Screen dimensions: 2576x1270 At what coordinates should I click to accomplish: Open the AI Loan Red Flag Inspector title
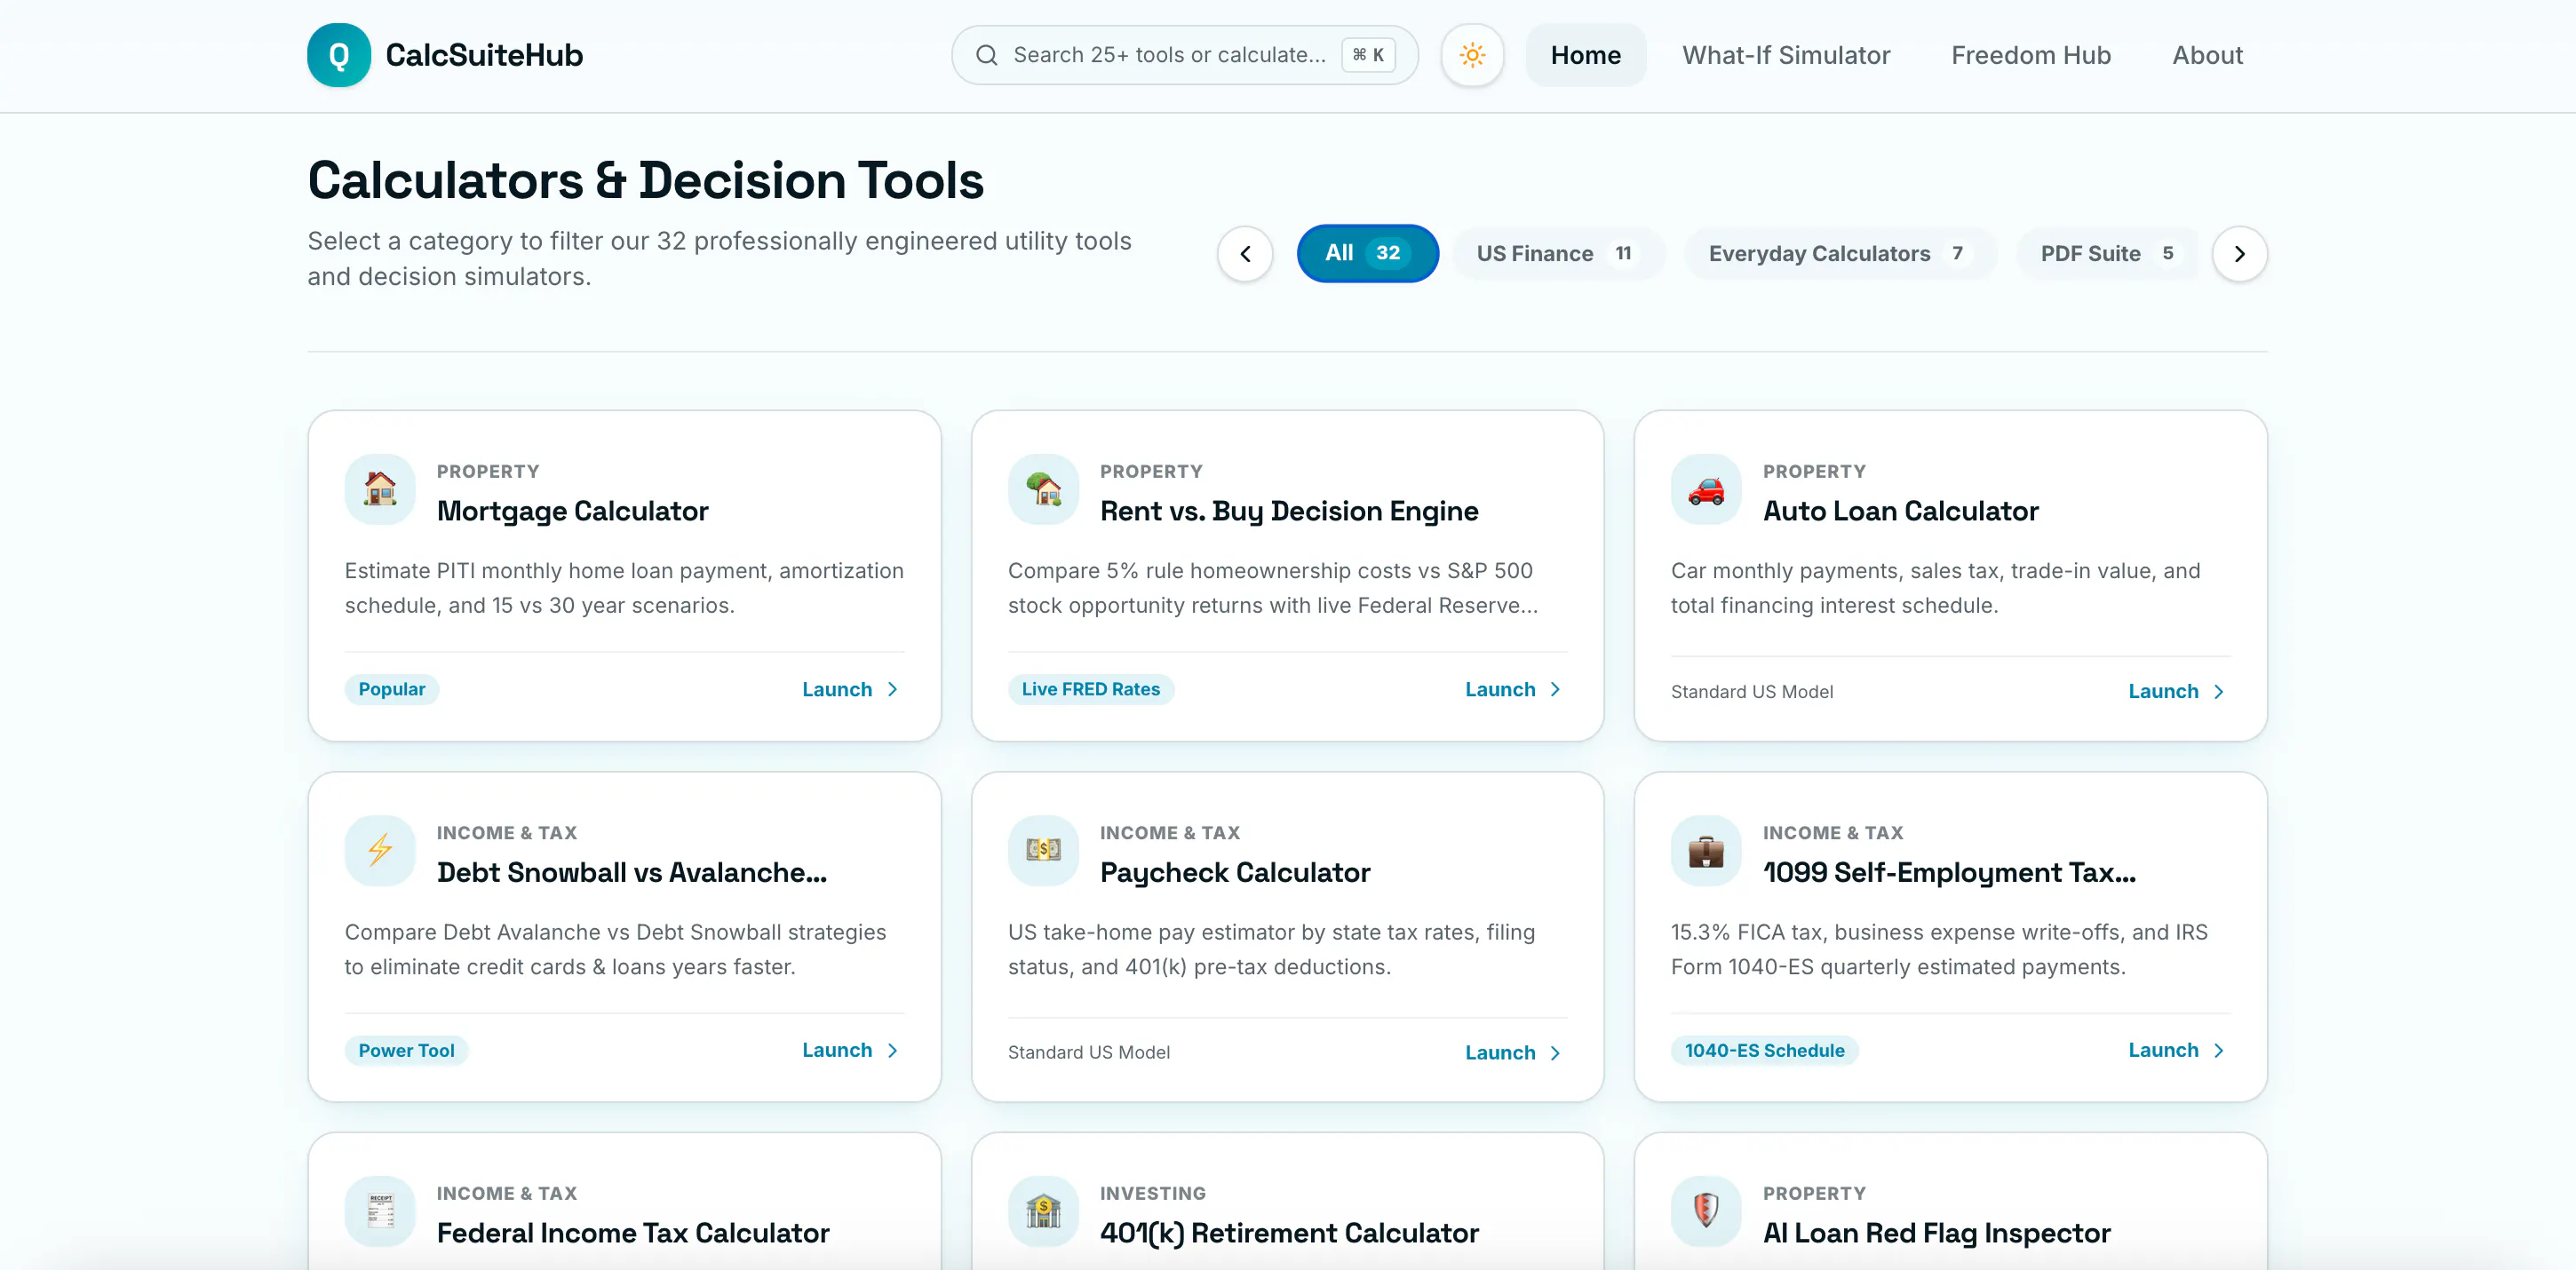click(x=1936, y=1233)
